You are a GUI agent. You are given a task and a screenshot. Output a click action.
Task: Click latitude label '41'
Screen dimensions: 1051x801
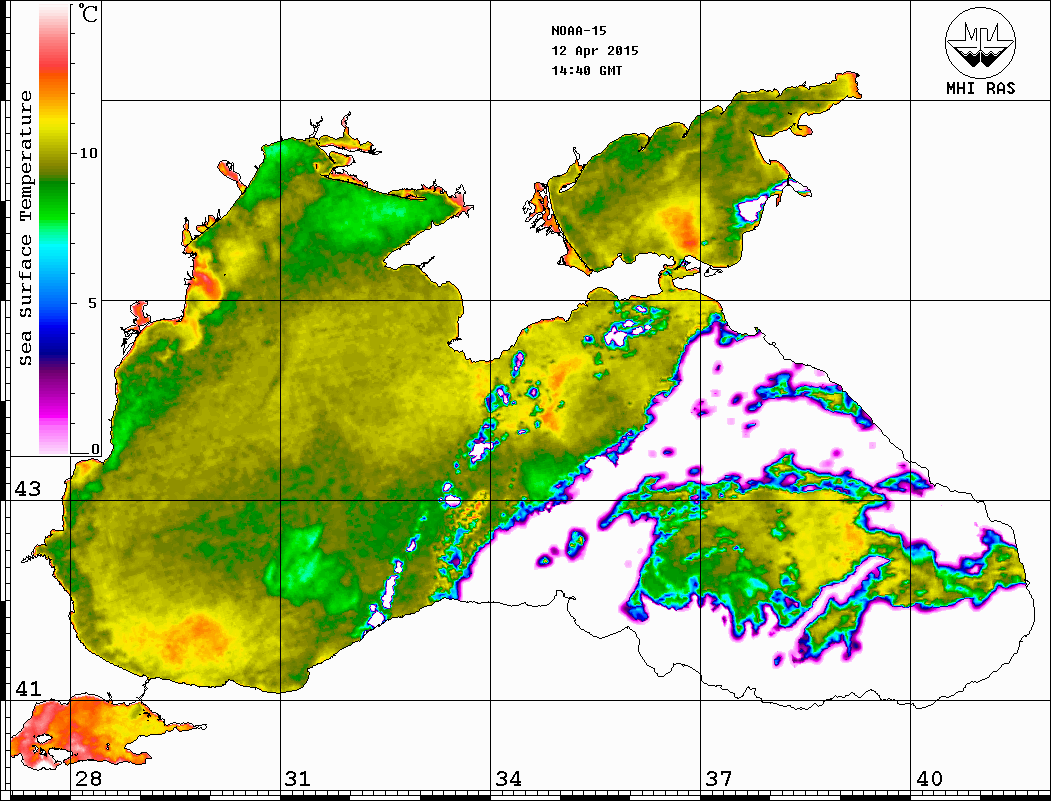tap(28, 689)
